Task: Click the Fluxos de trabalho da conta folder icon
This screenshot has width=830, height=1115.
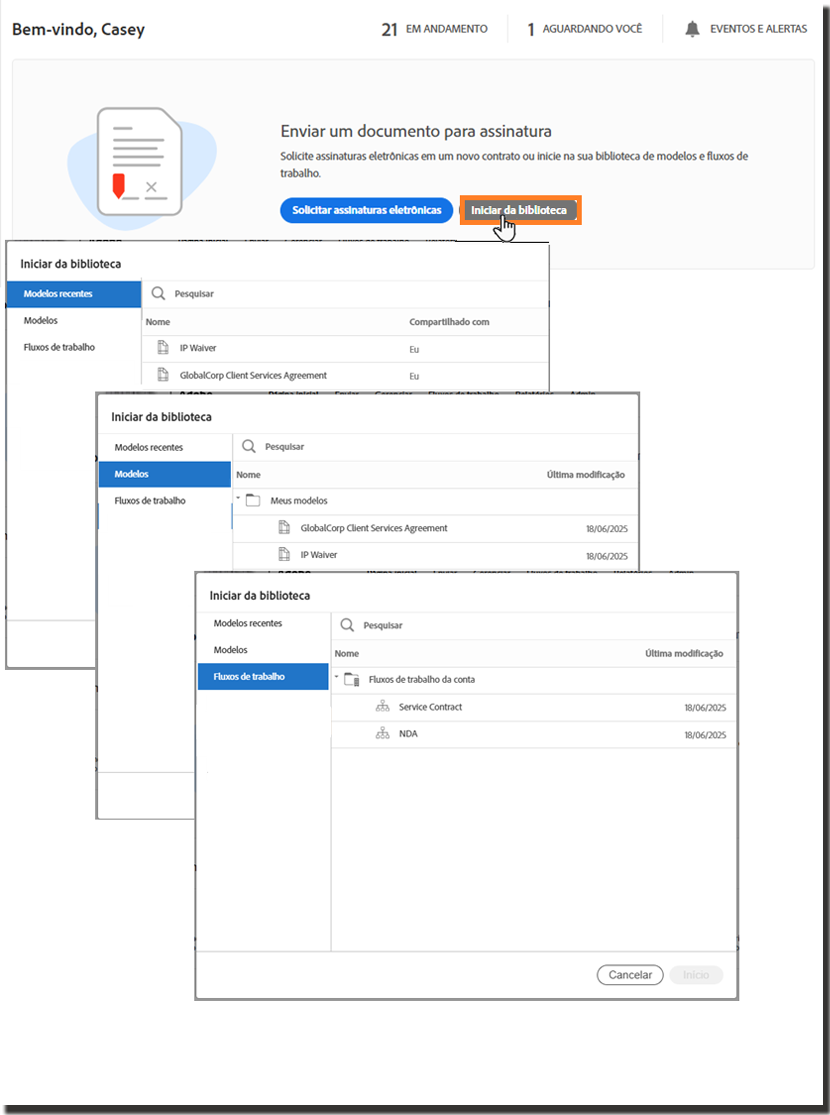Action: (351, 679)
